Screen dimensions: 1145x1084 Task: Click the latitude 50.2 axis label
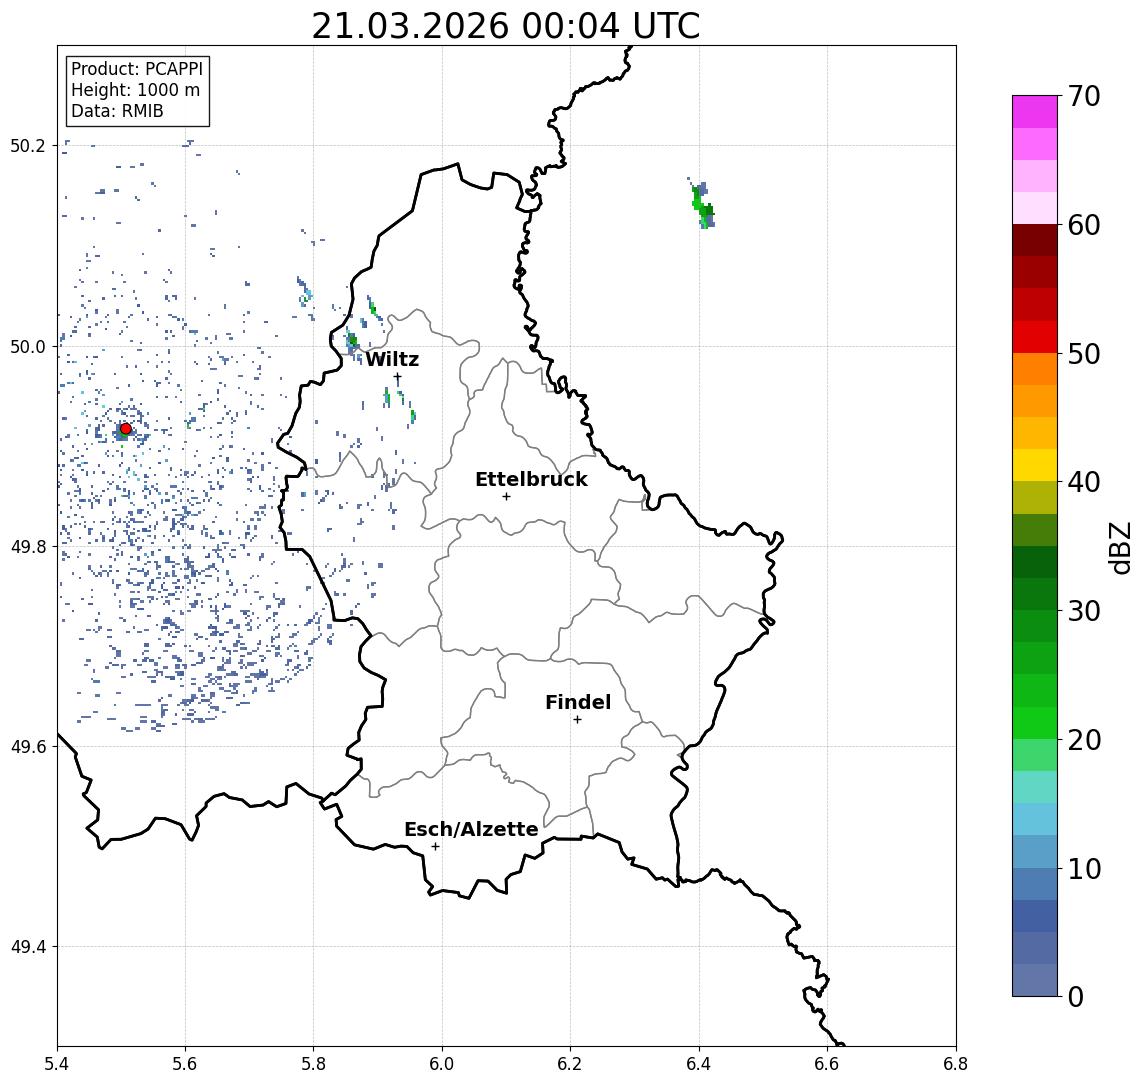coord(27,145)
